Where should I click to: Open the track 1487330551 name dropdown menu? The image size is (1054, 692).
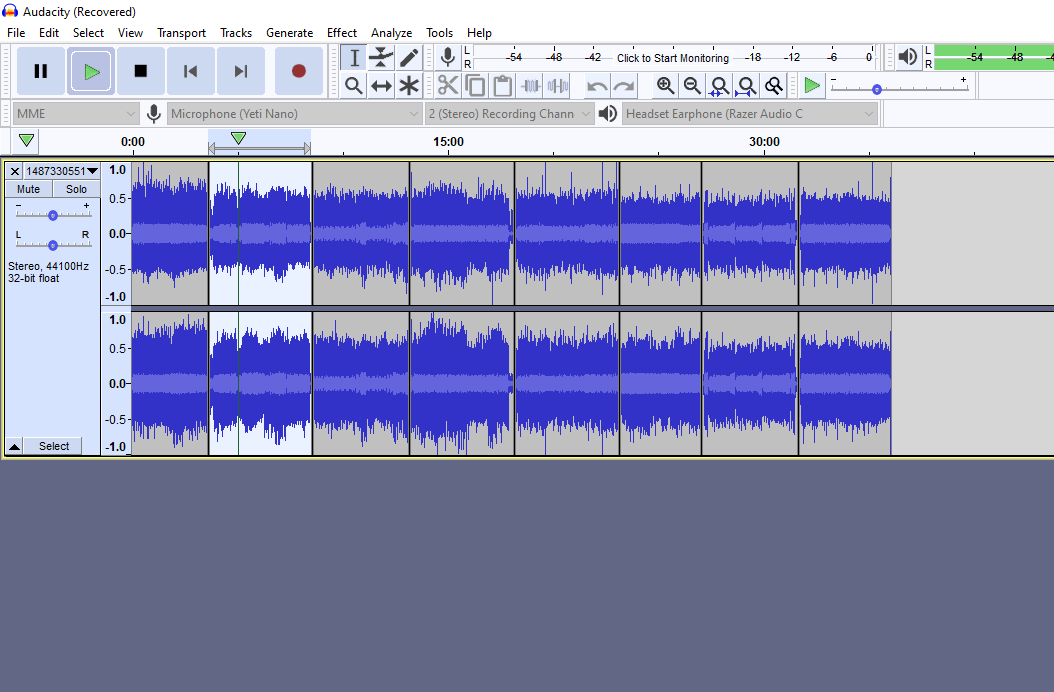tap(62, 171)
